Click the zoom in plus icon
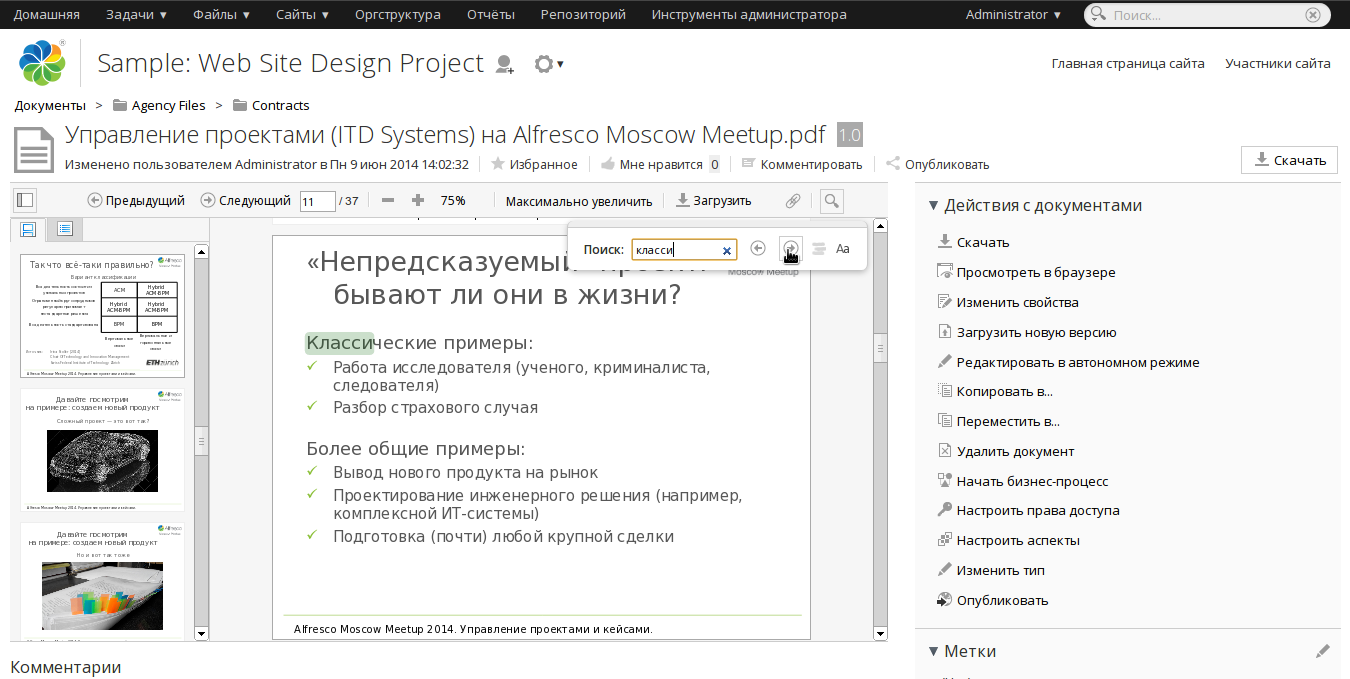Screen dimensions: 1350x679 click(x=418, y=200)
